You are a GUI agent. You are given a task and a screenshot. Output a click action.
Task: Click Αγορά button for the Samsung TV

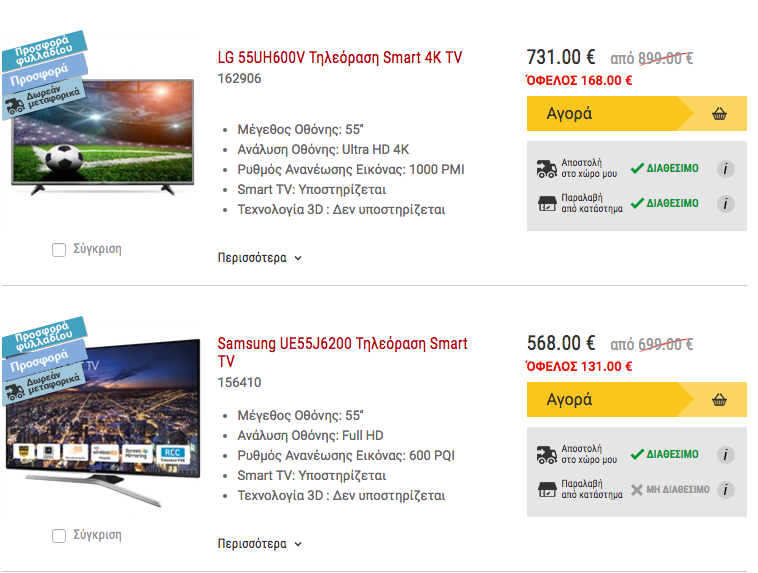click(x=637, y=399)
